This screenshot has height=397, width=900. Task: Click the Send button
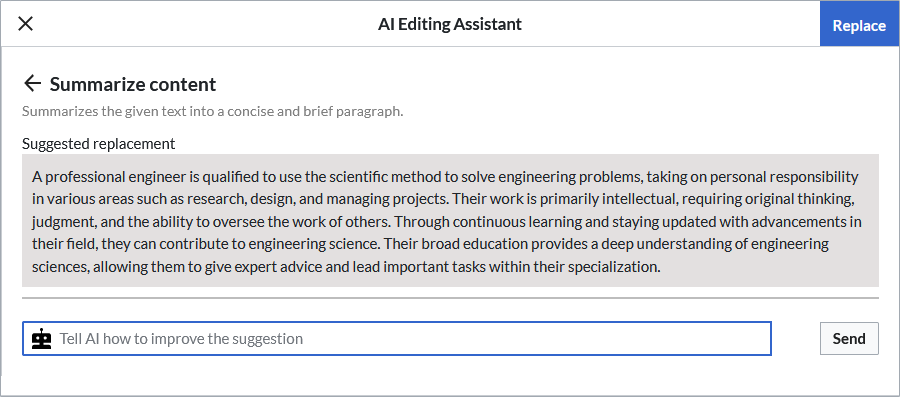[x=849, y=338]
